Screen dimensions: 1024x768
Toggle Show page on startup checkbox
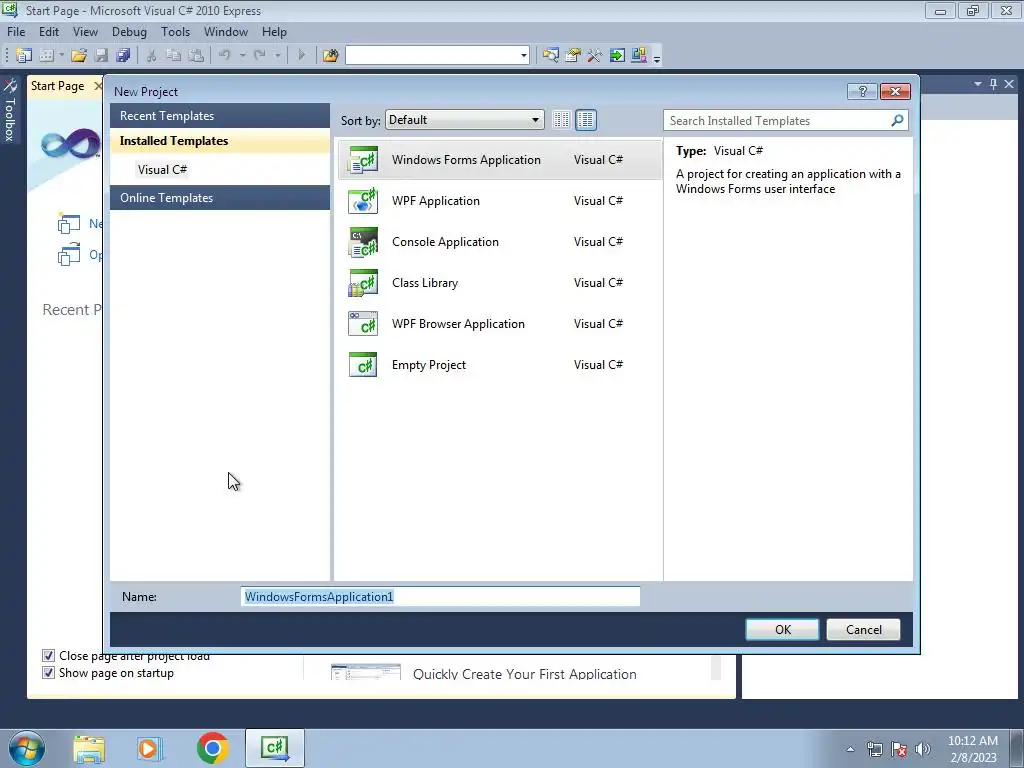pos(48,673)
